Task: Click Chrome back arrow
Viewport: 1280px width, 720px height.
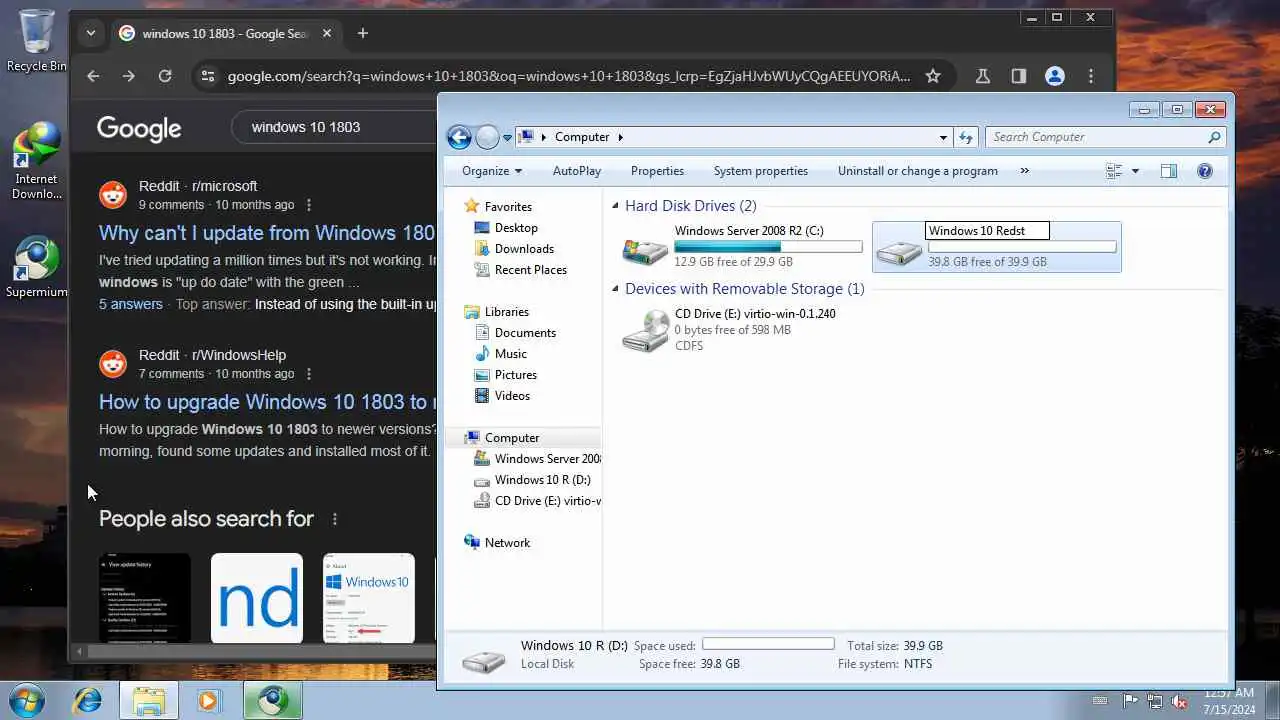Action: [93, 76]
